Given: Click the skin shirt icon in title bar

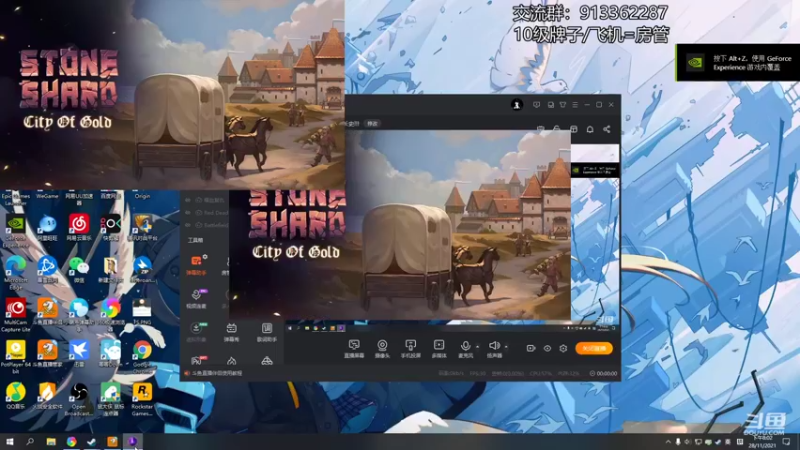Looking at the screenshot, I should tap(563, 105).
